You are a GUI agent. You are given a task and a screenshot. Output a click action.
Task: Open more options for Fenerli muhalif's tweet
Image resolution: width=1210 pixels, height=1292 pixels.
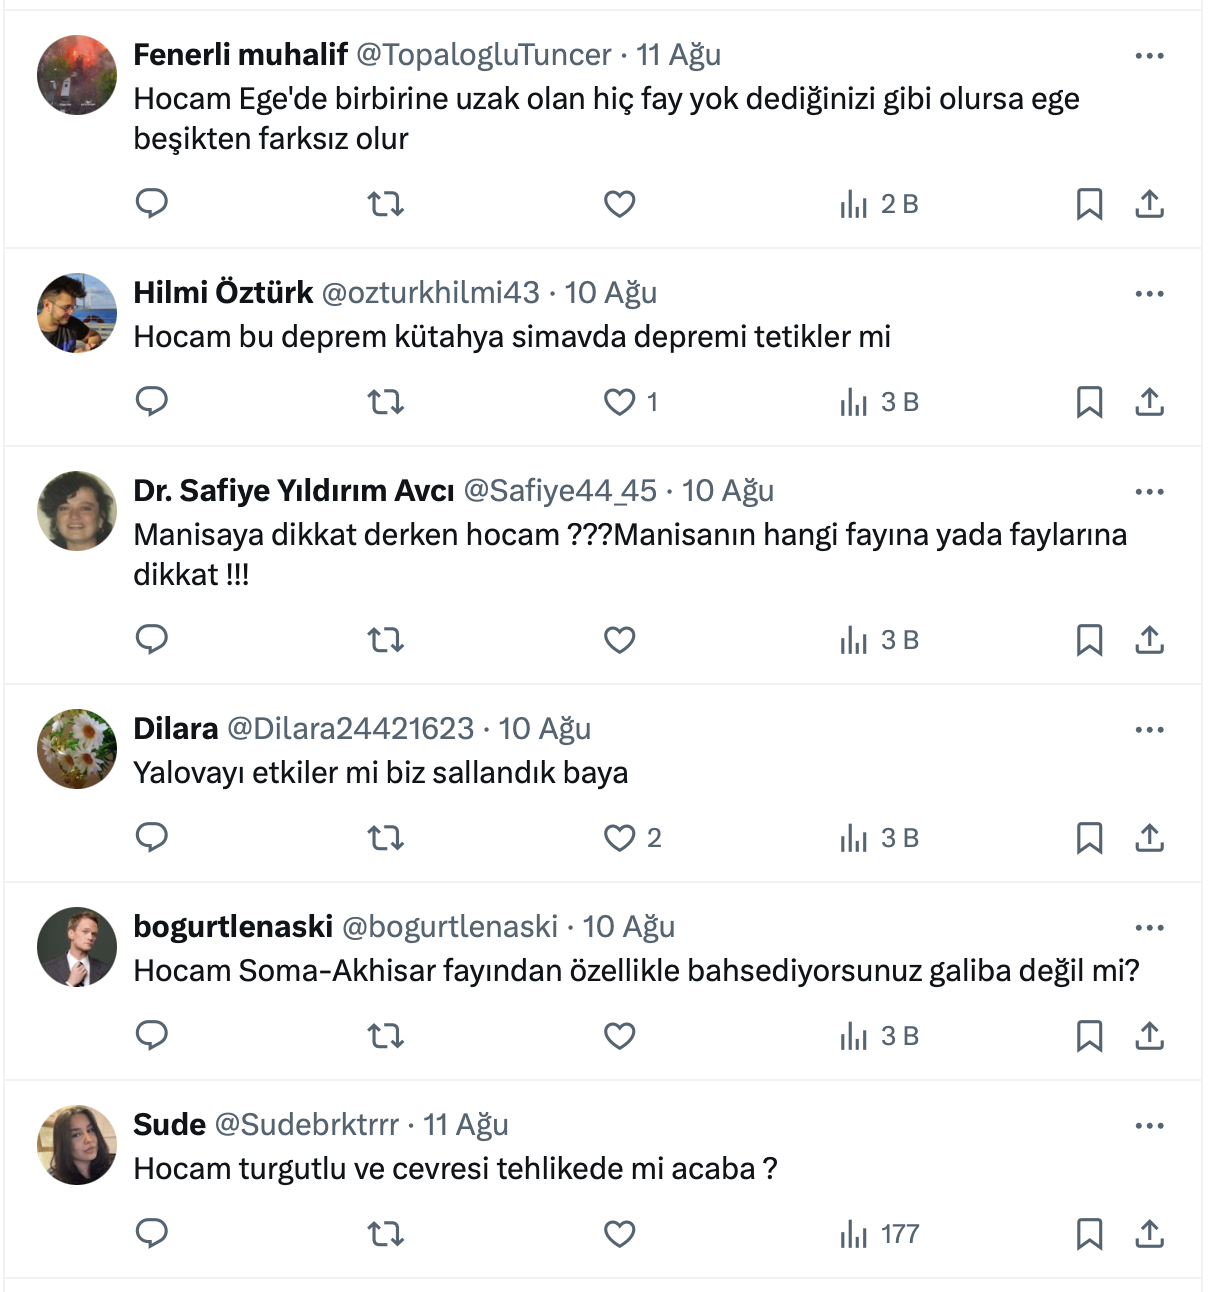[1150, 56]
